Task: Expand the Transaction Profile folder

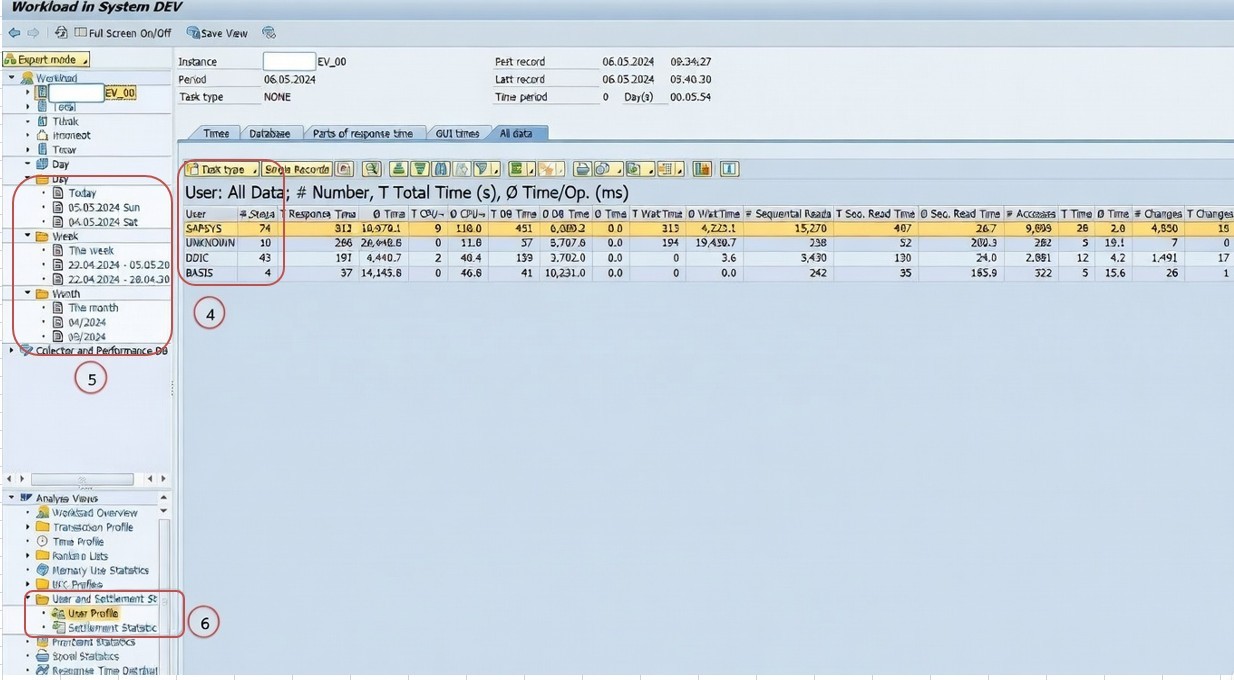Action: (29, 527)
